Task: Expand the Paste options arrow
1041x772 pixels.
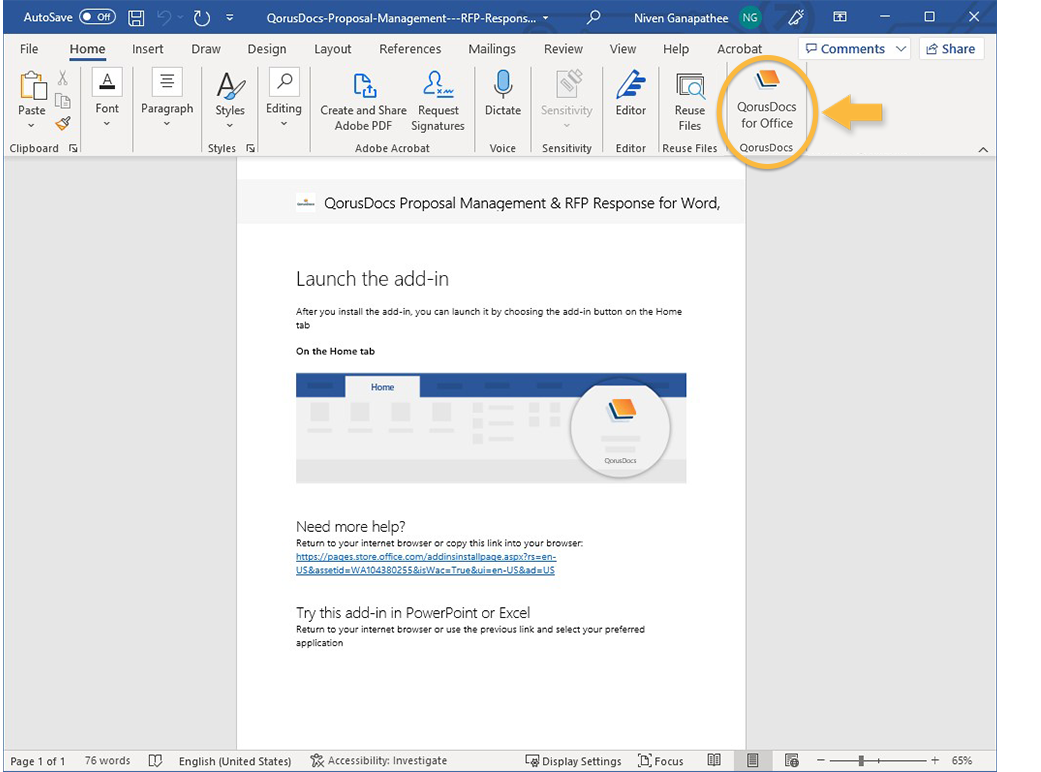Action: (x=31, y=125)
